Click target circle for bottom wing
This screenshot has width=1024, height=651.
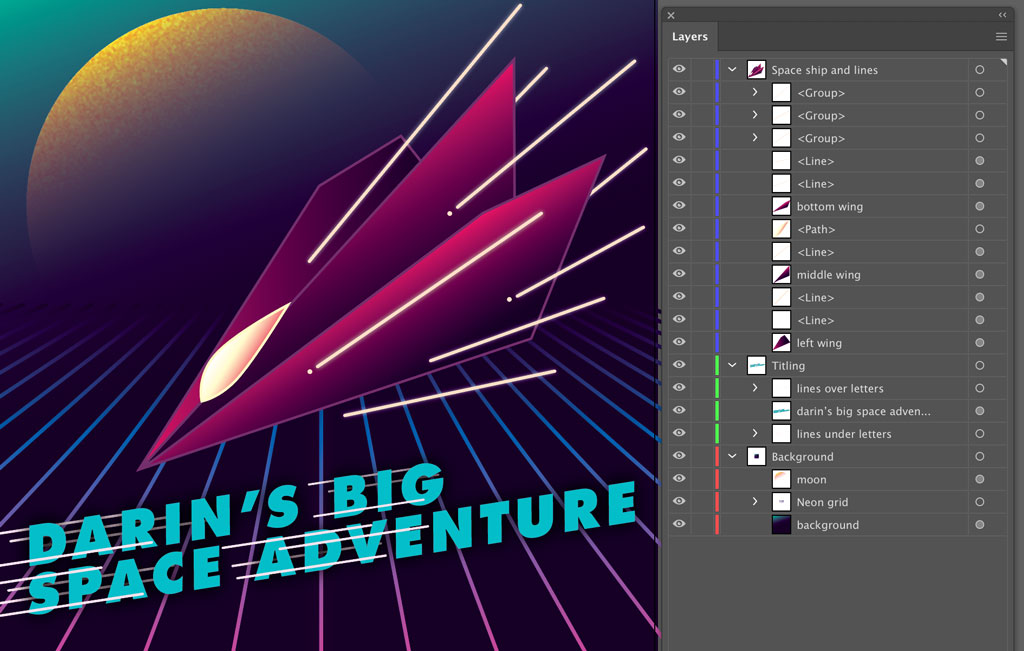coord(980,206)
